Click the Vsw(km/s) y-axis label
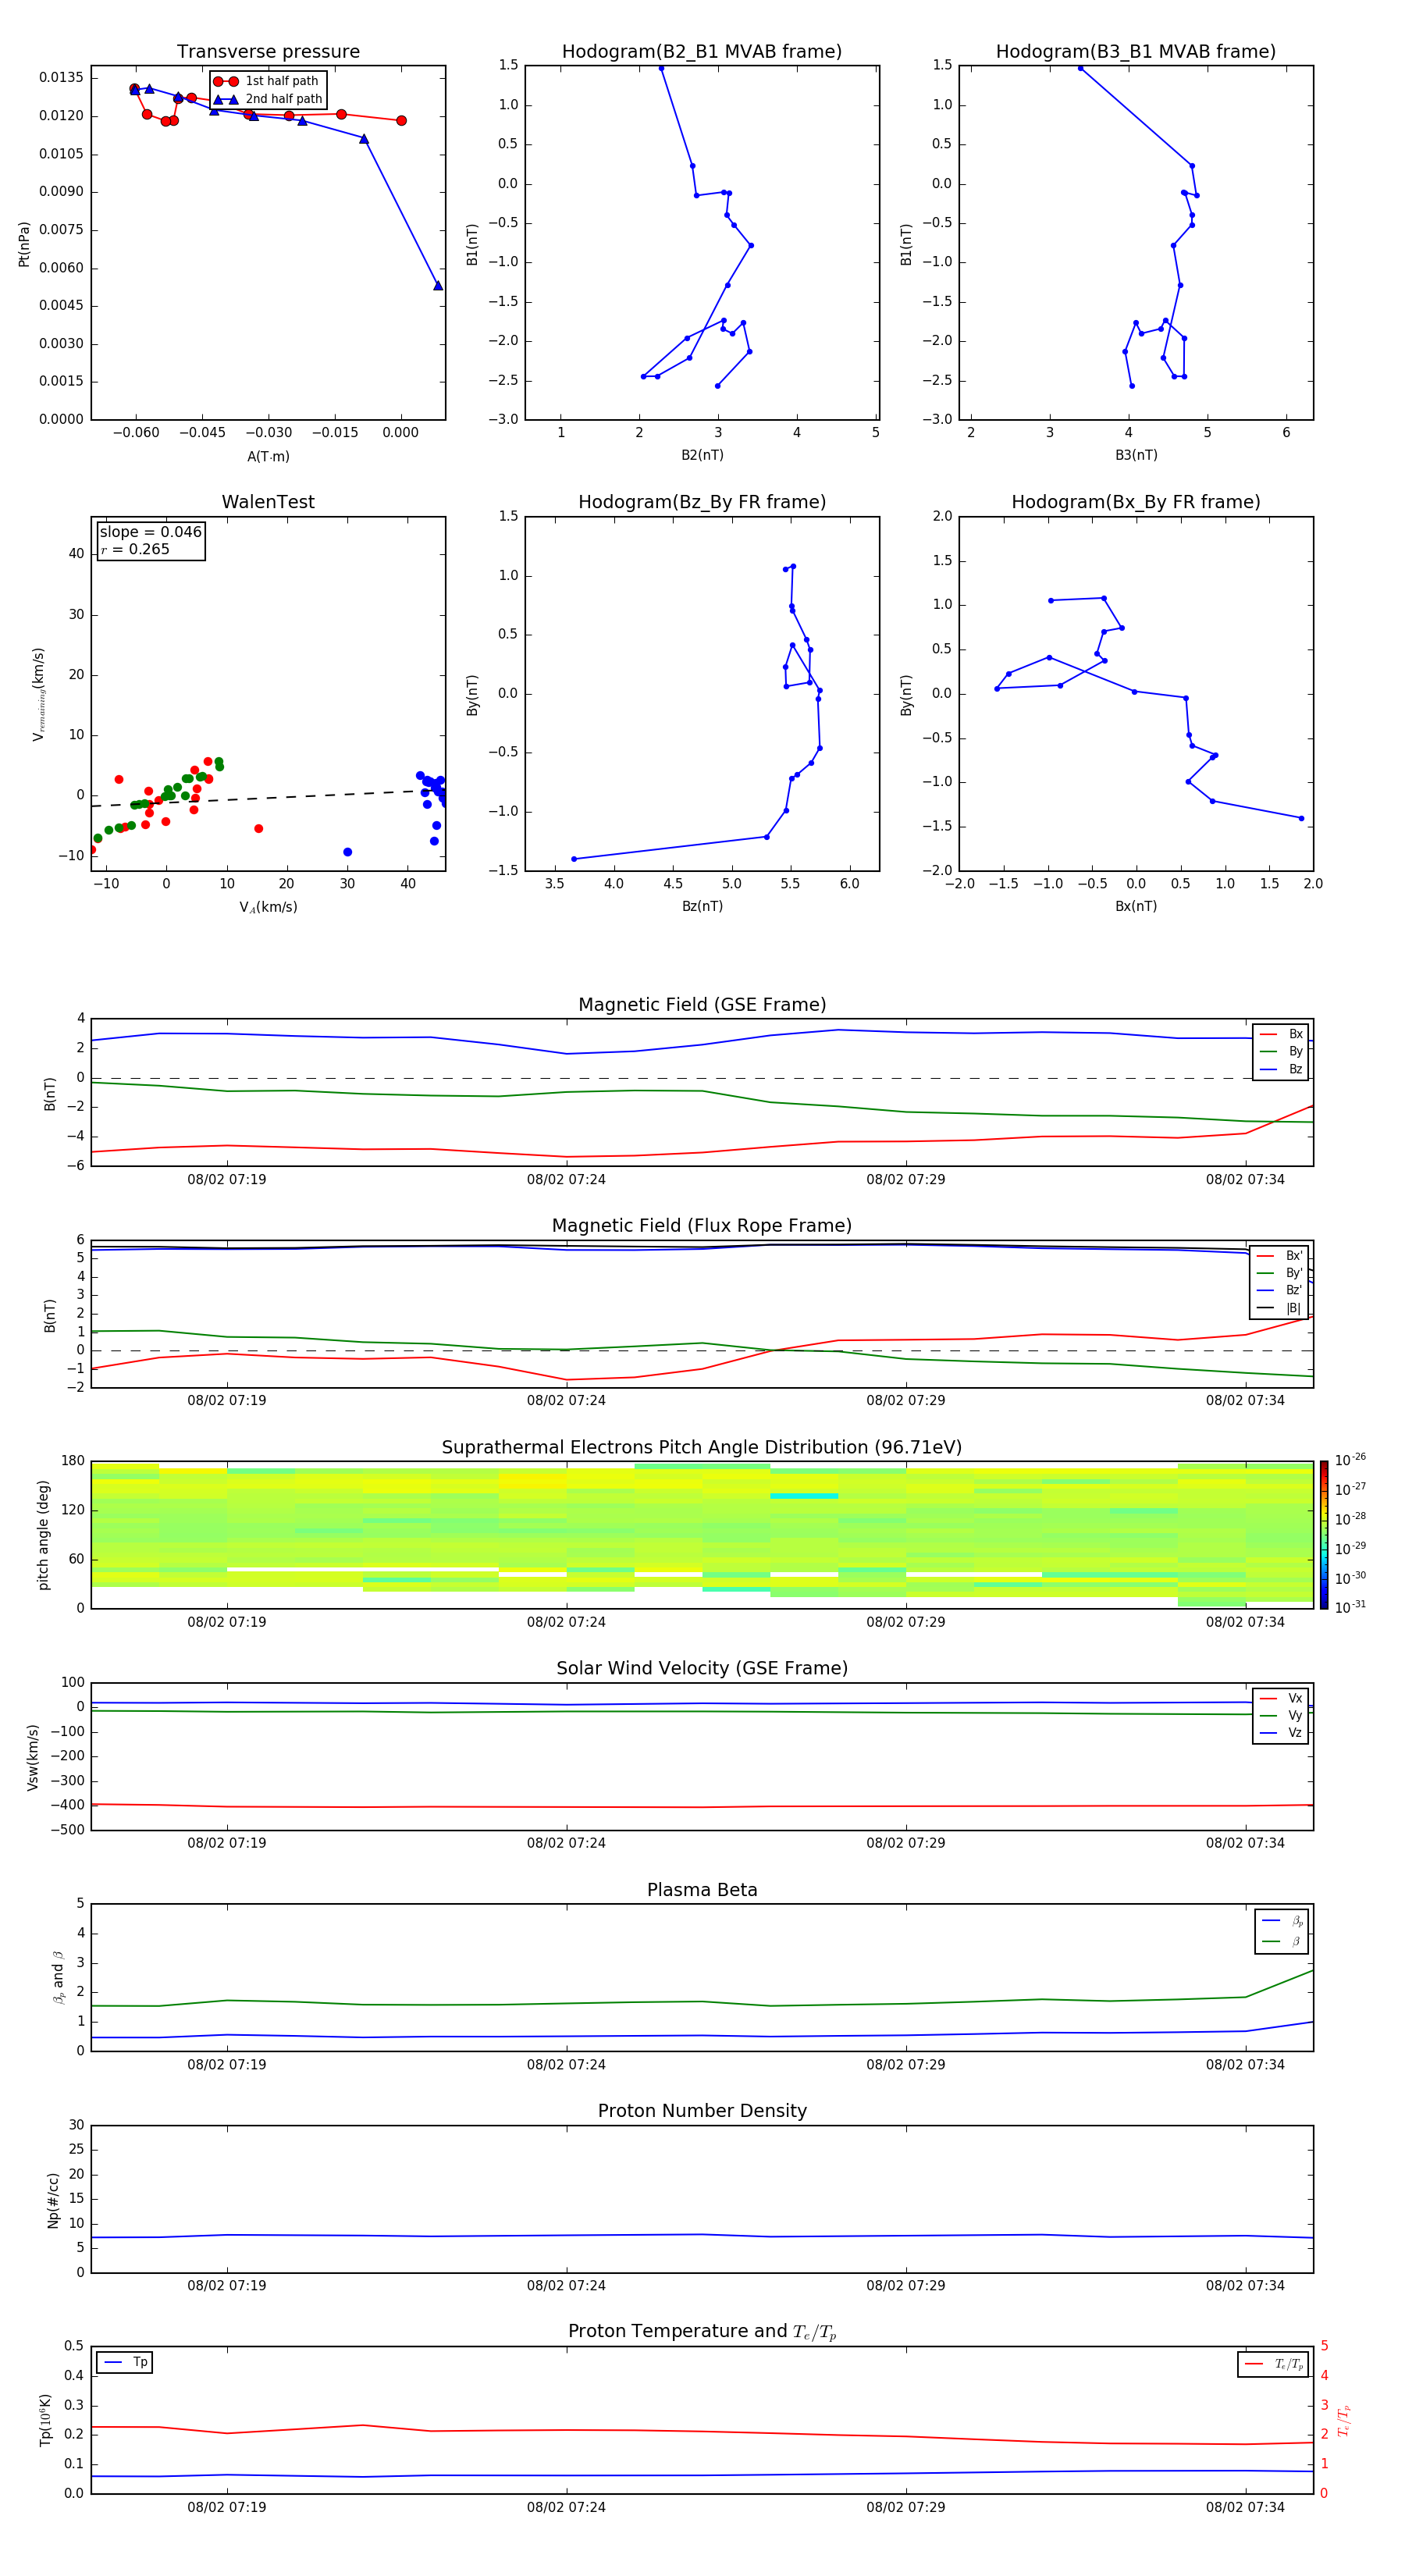This screenshot has width=1405, height=2576. (x=33, y=1757)
